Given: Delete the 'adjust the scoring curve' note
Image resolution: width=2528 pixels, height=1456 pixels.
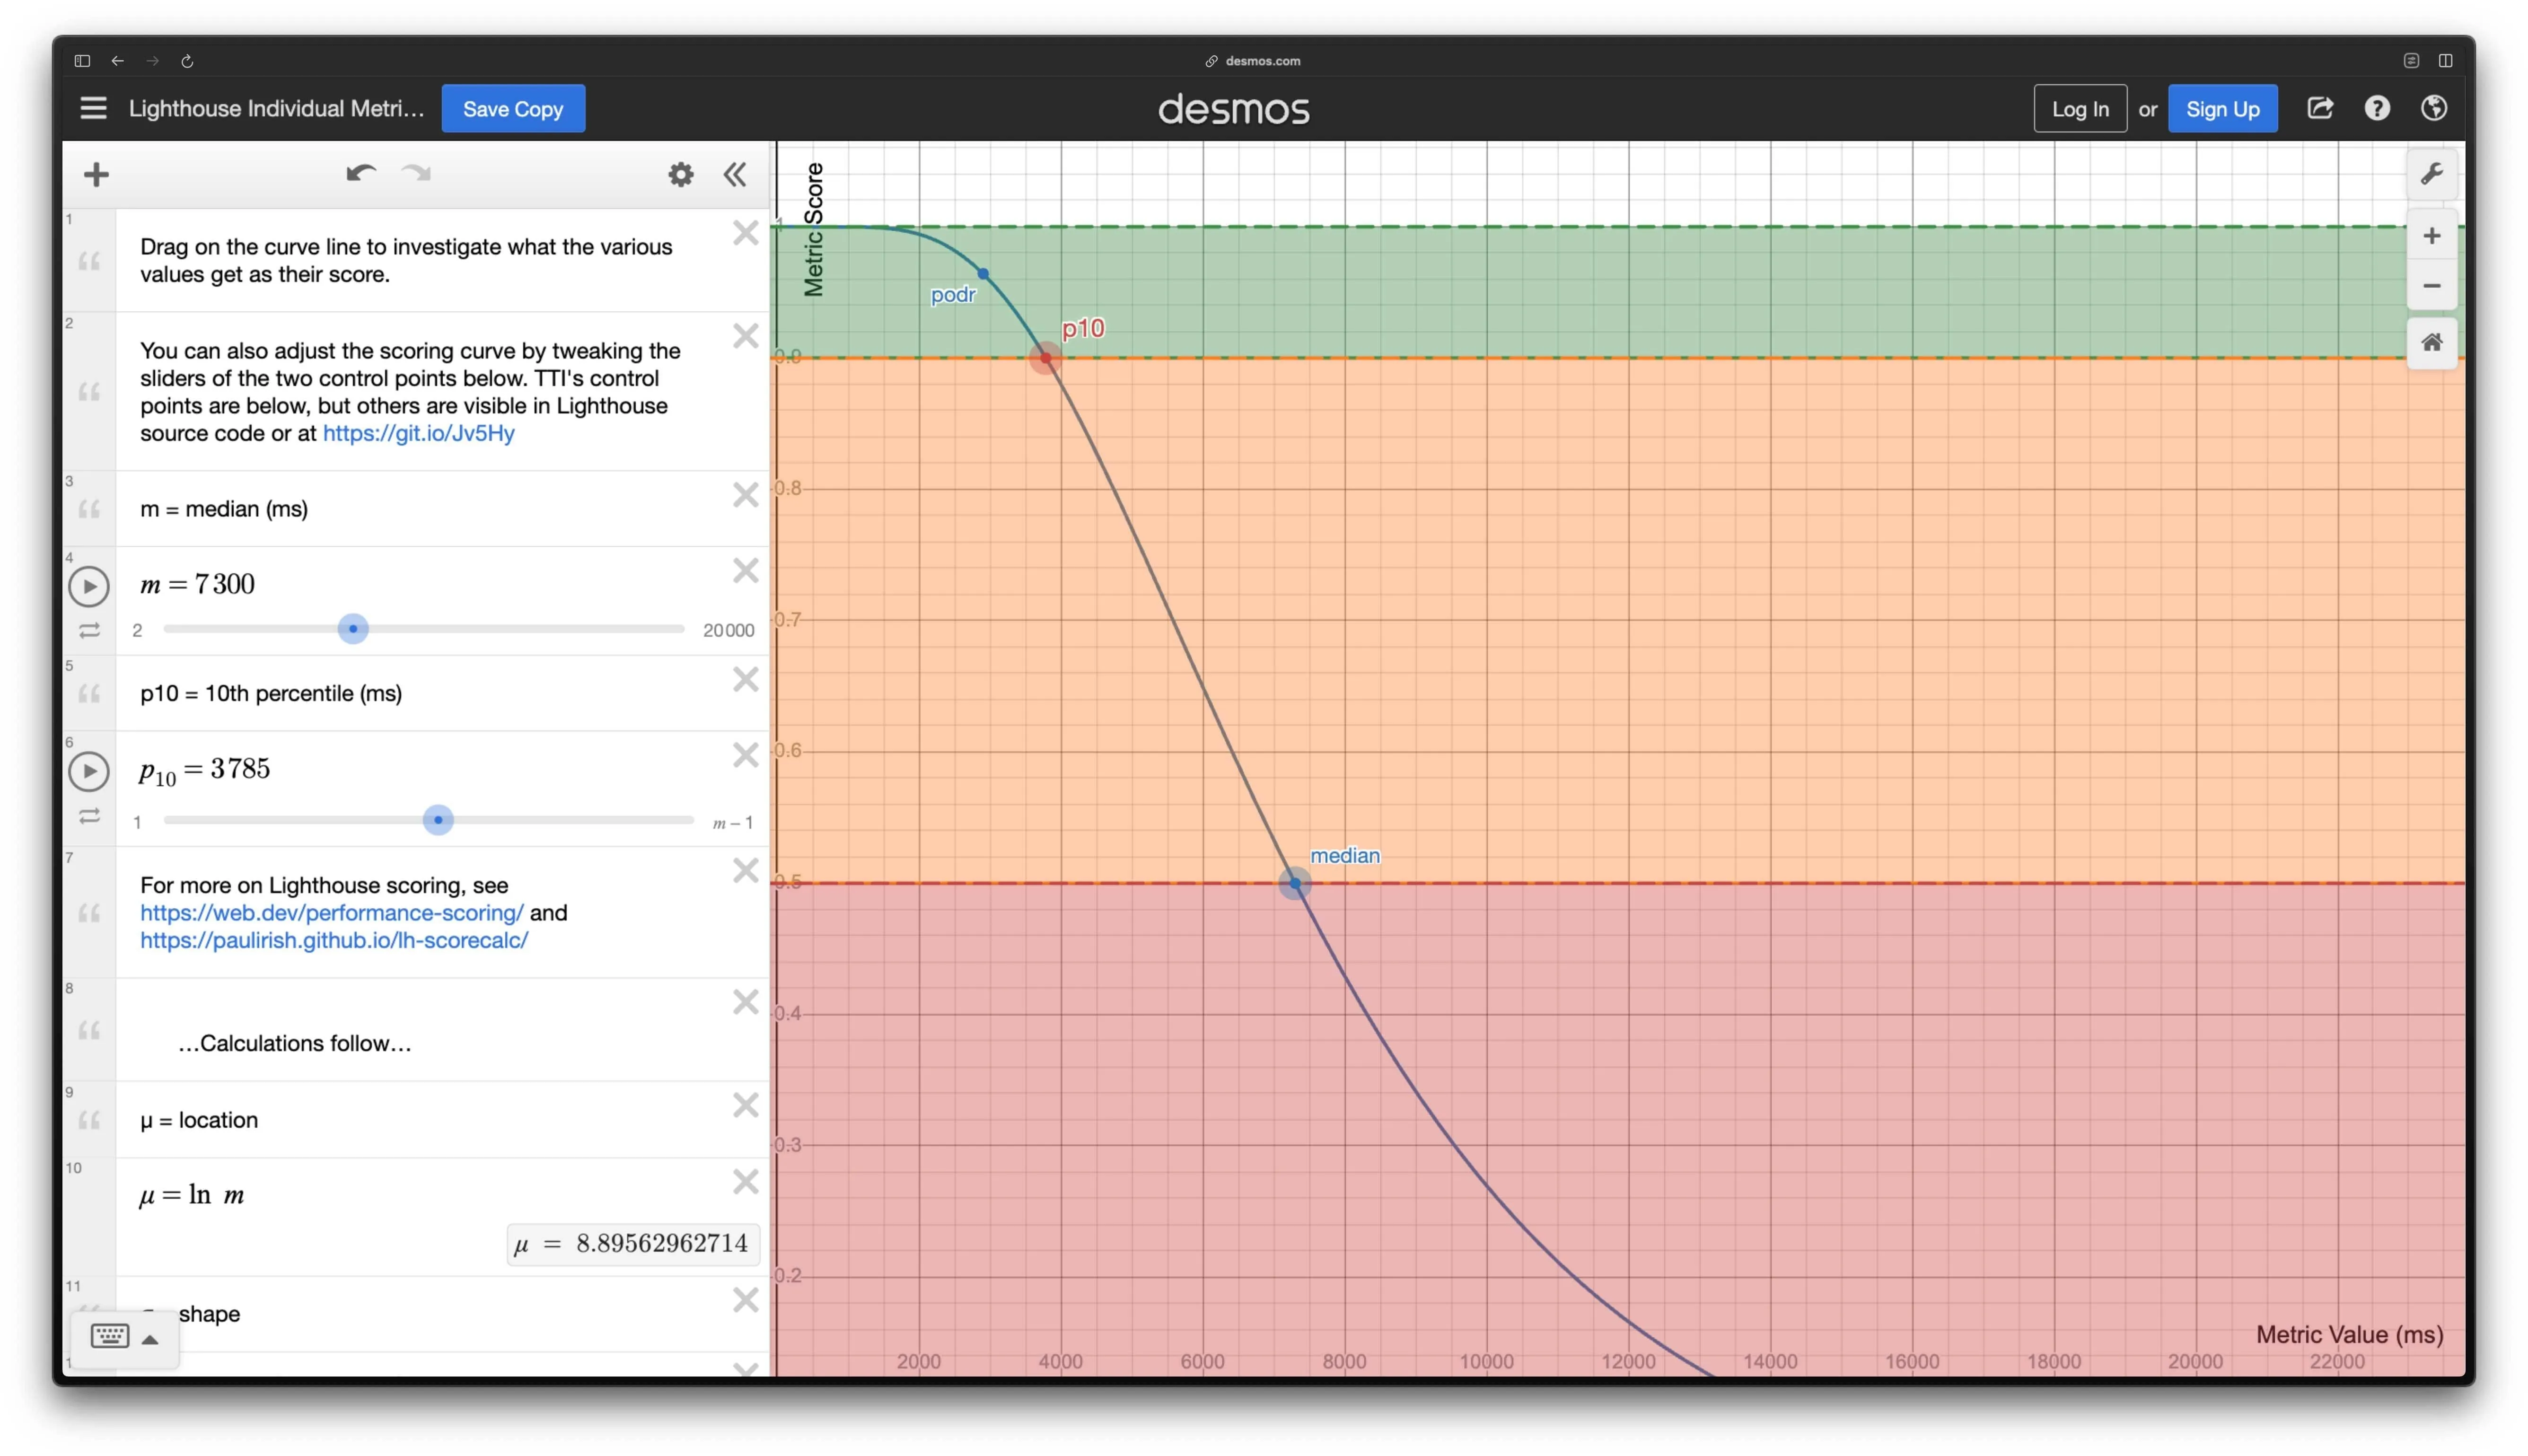Looking at the screenshot, I should pos(745,336).
